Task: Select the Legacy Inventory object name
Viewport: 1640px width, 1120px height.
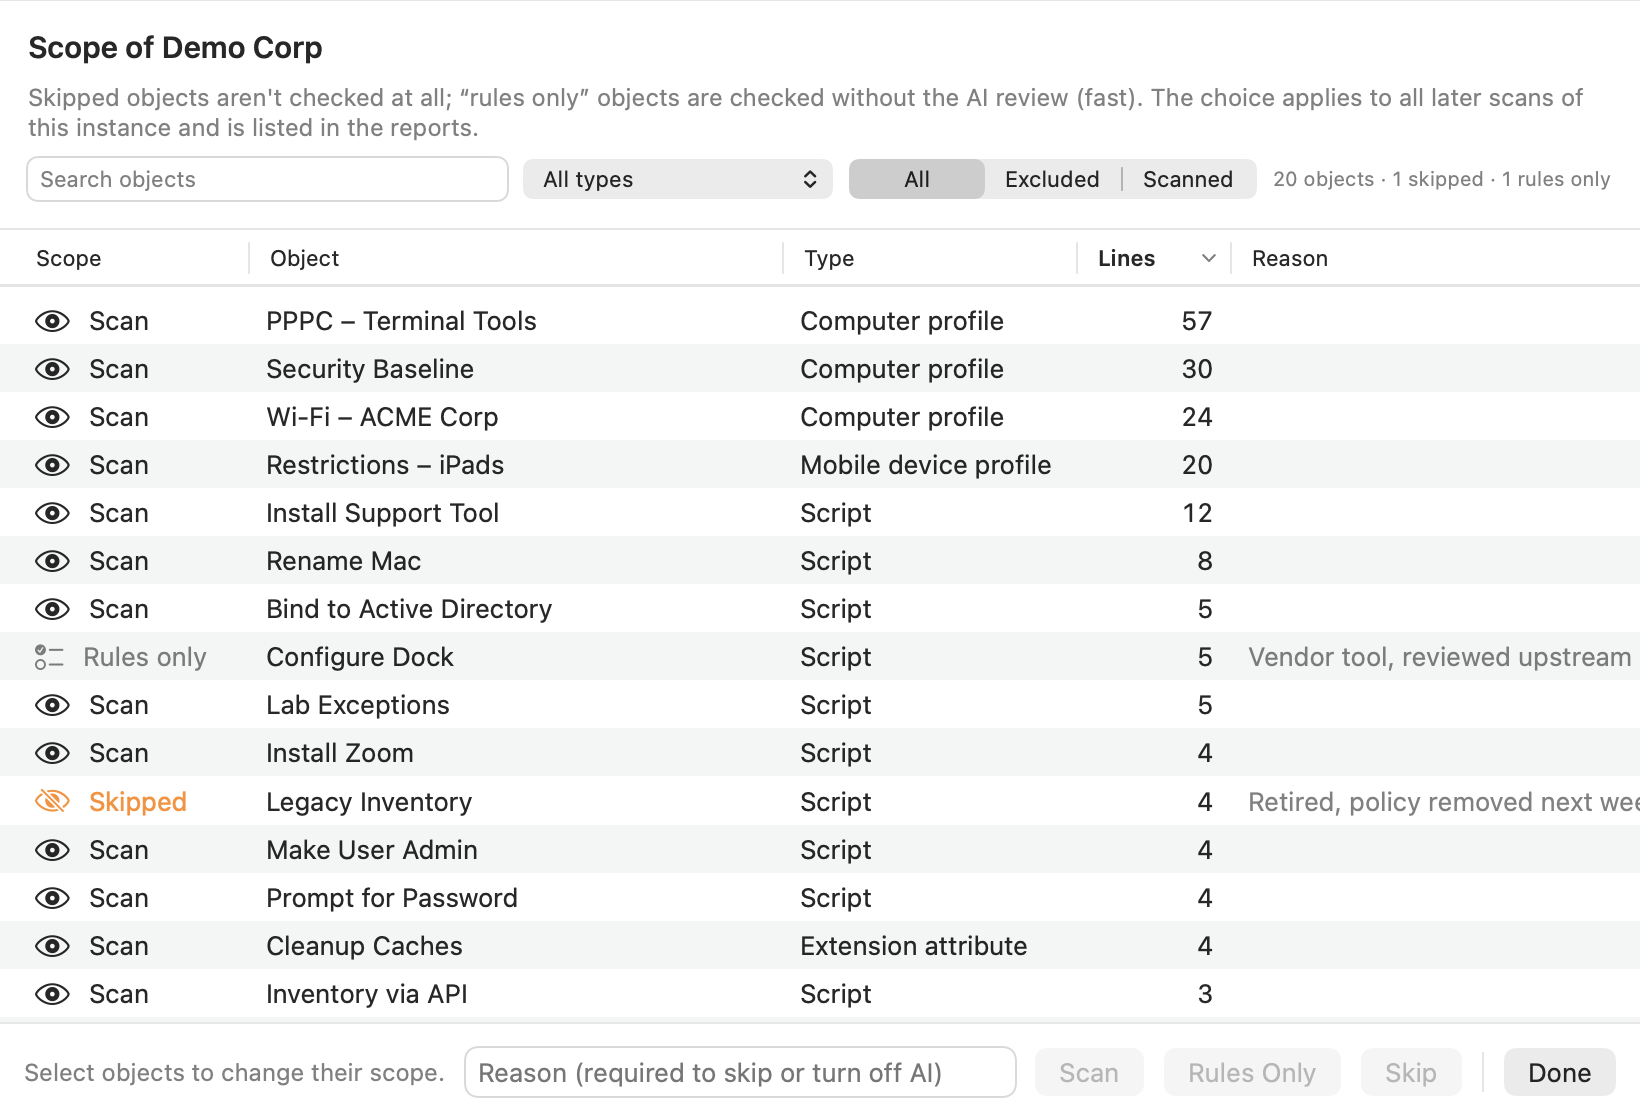Action: point(369,802)
